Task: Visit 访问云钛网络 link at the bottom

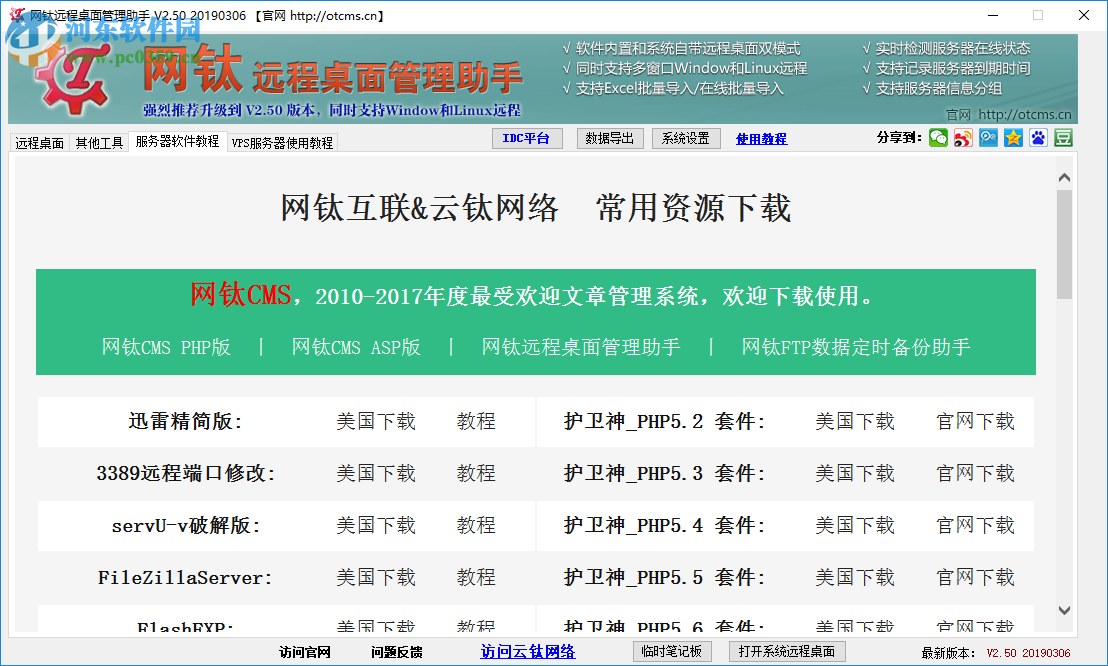Action: 528,650
